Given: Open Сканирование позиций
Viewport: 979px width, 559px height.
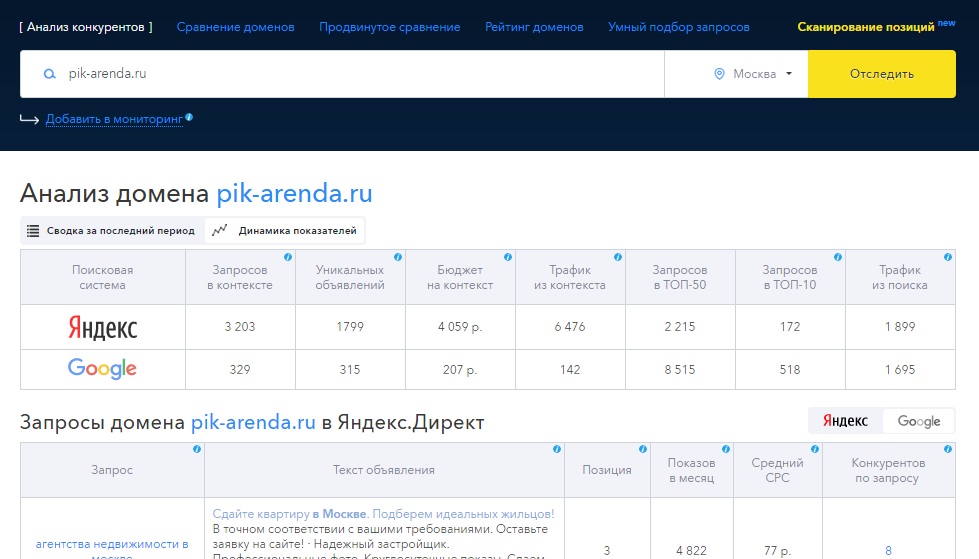Looking at the screenshot, I should pyautogui.click(x=866, y=27).
